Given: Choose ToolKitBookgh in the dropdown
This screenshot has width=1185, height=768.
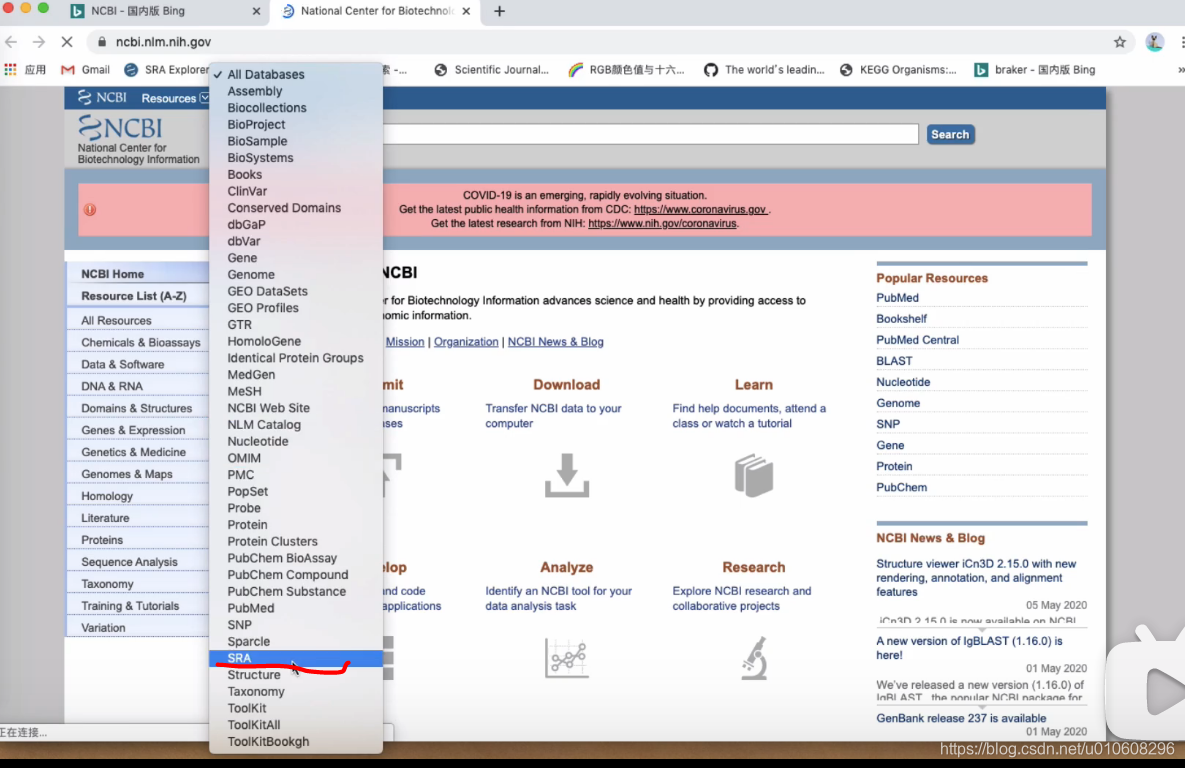Looking at the screenshot, I should coord(295,742).
